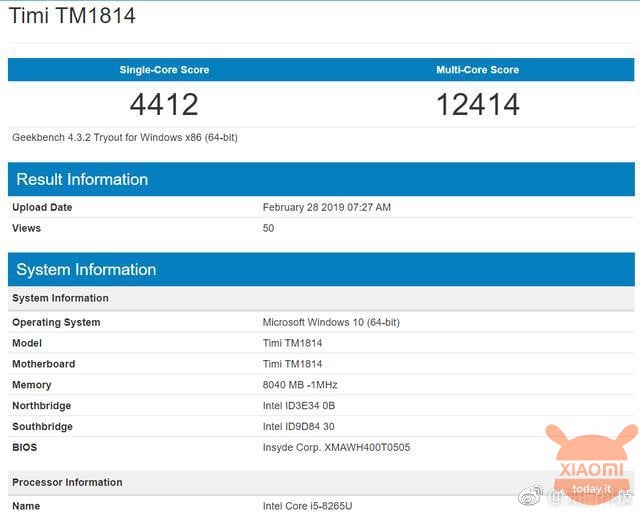
Task: Select the Intel Core i5-8265U value
Action: tap(307, 506)
